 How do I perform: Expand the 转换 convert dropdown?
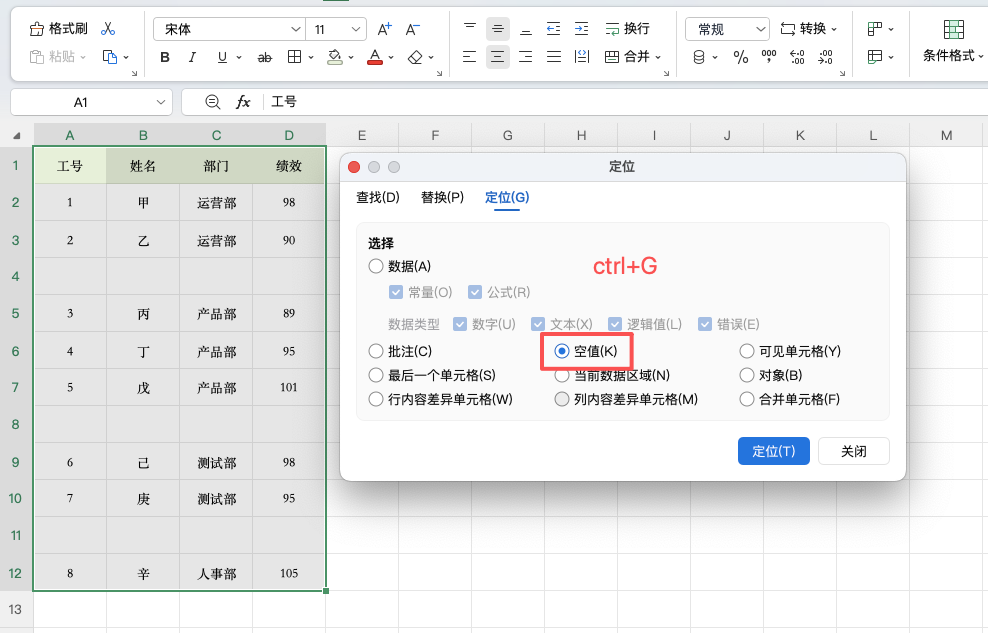834,29
